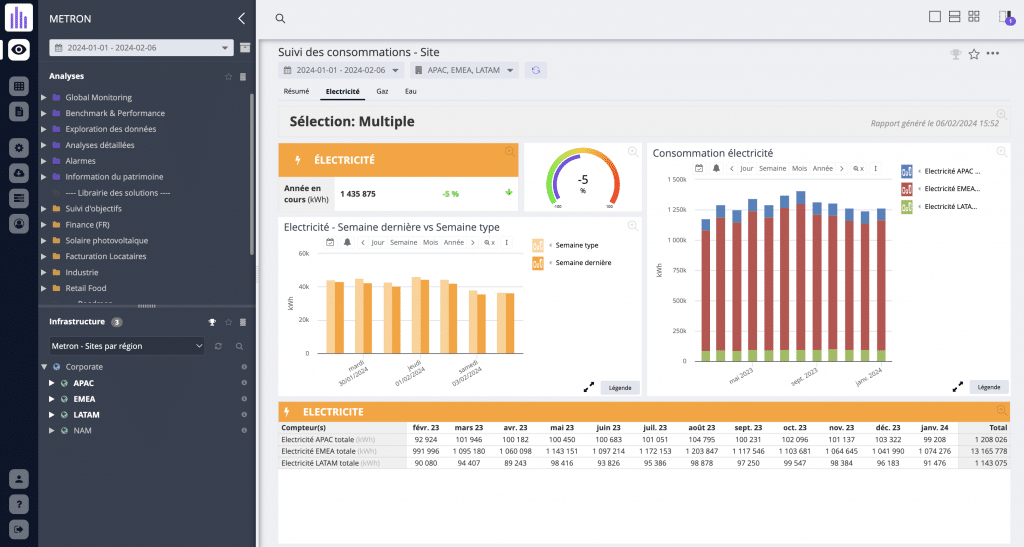The height and width of the screenshot is (547, 1024).
Task: Expand the Benchmark & Performance folder
Action: (x=44, y=114)
